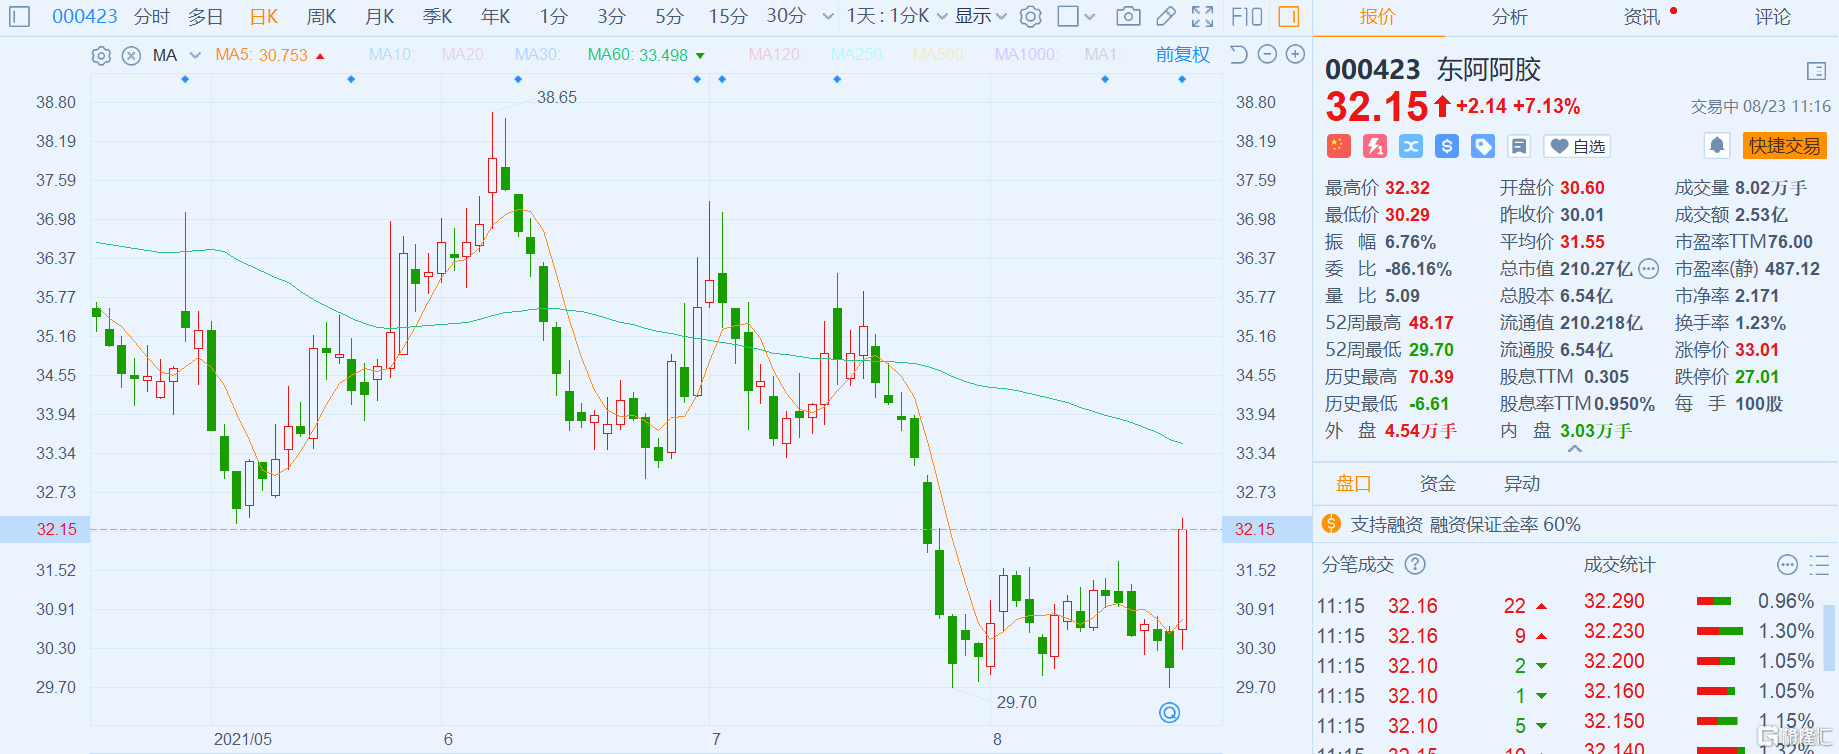
Task: Select the 年K yearly chart
Action: pos(496,16)
